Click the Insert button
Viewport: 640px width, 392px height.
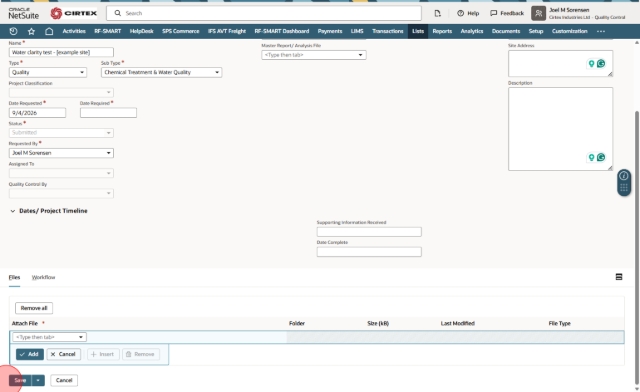(103, 354)
